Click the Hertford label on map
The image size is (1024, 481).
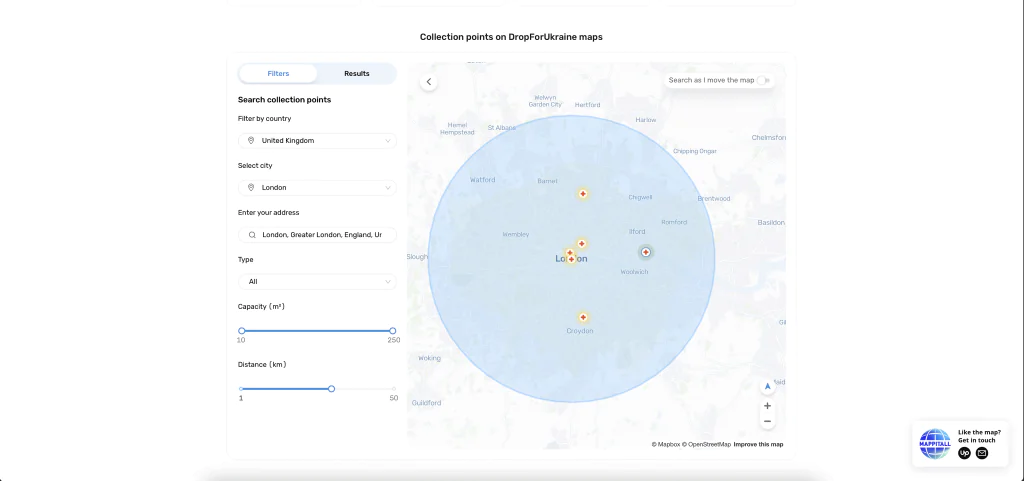(587, 104)
